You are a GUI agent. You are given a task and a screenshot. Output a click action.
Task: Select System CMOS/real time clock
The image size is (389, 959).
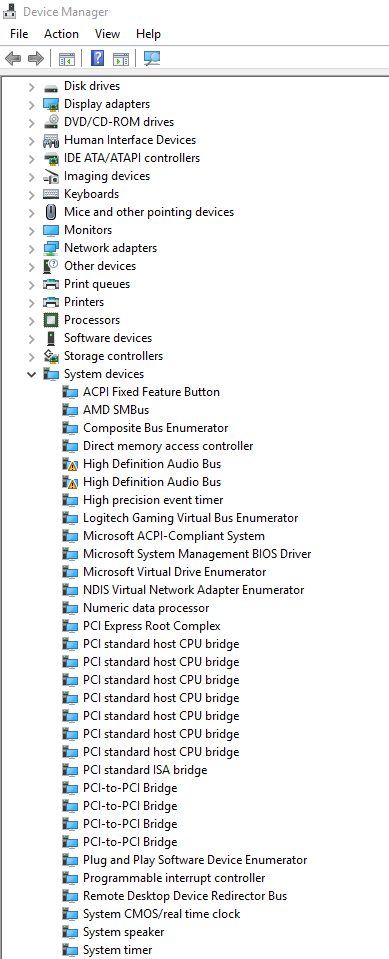161,914
